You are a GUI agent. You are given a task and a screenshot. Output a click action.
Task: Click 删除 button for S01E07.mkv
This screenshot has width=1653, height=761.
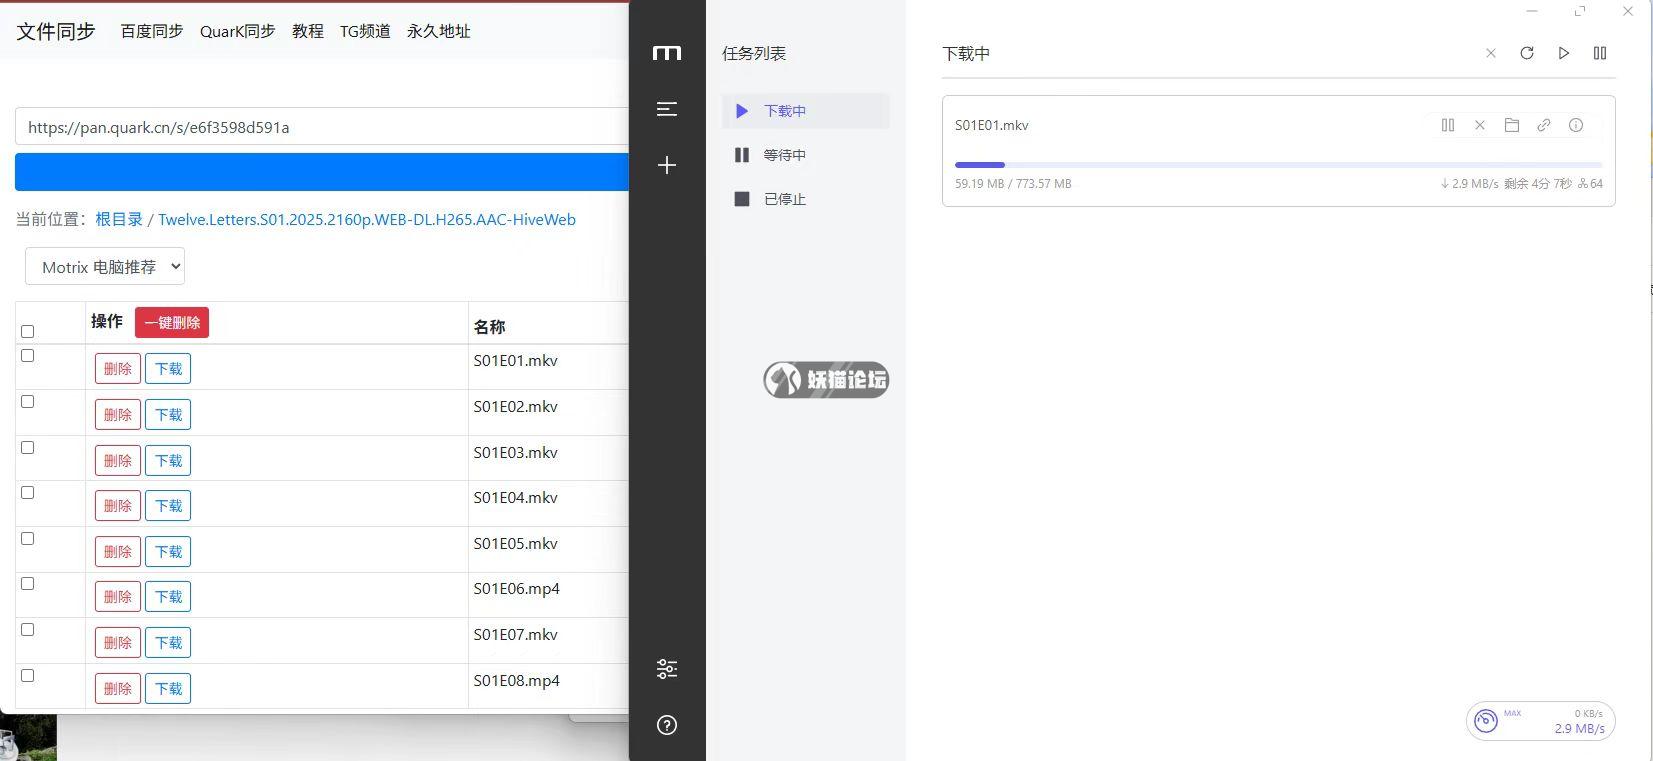tap(118, 642)
